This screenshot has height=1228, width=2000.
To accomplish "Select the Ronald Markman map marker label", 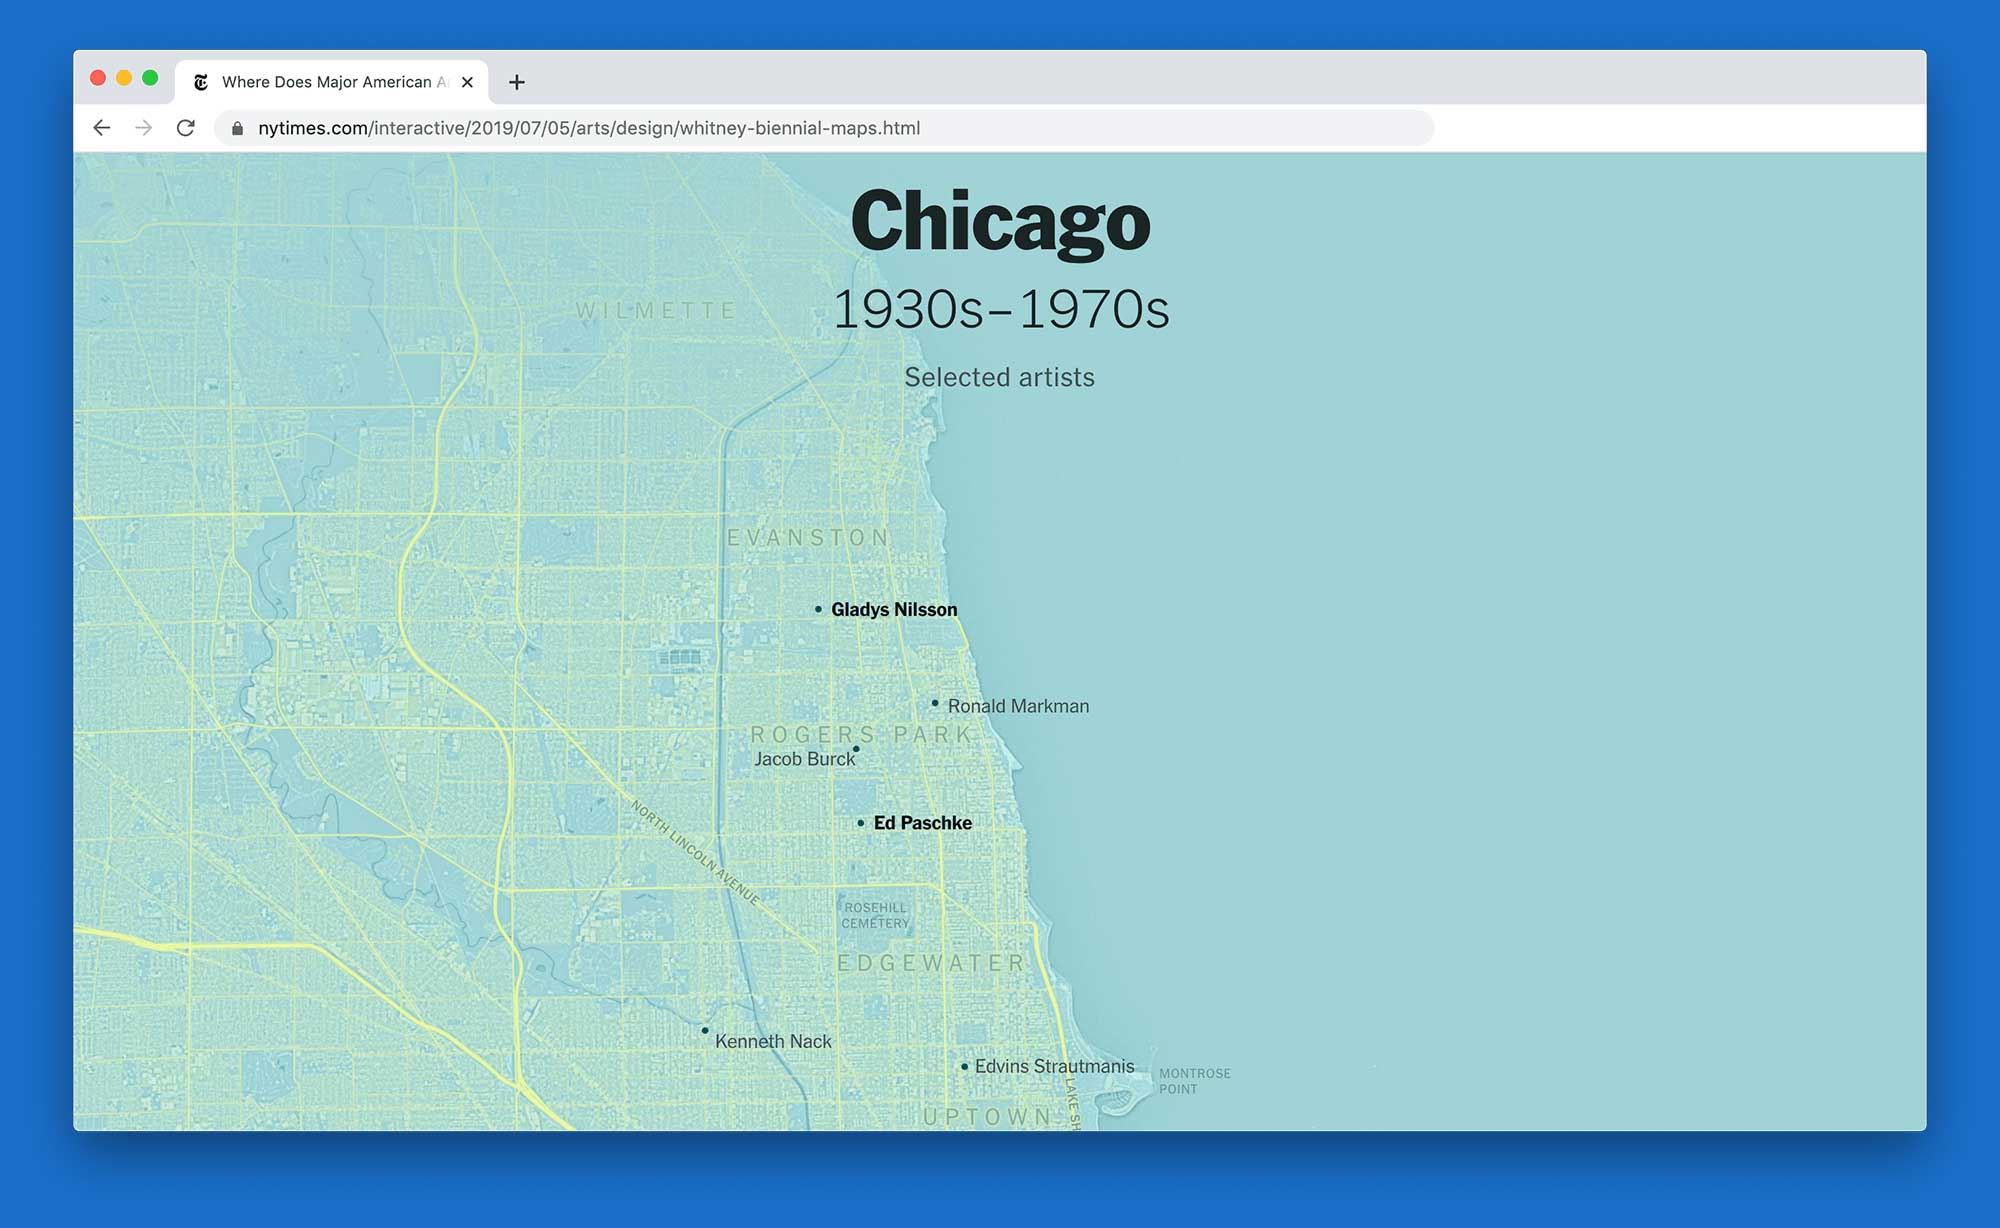I will tap(1017, 706).
